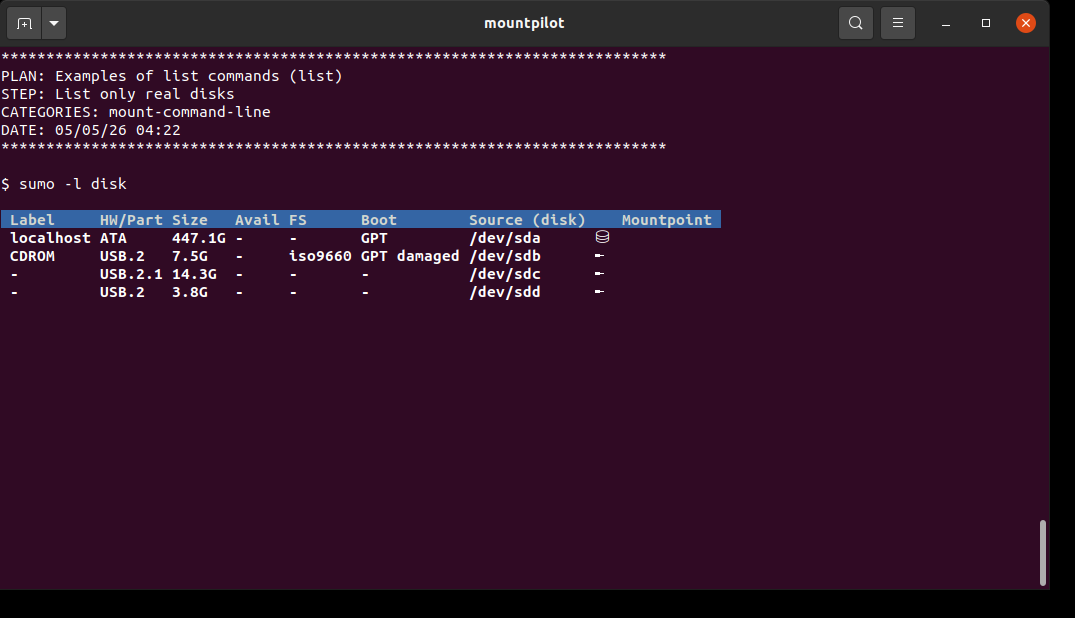Click the PLAN: Examples of list commands line

click(172, 76)
